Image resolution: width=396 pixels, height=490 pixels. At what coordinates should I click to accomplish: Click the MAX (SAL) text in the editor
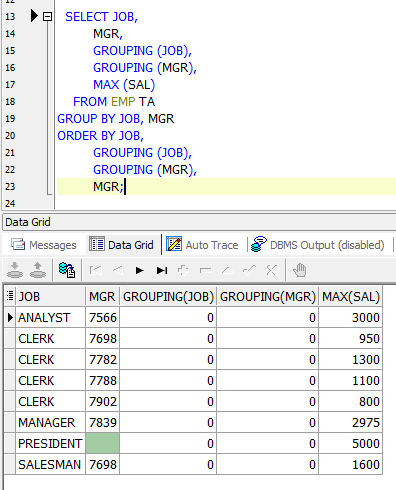[x=124, y=85]
